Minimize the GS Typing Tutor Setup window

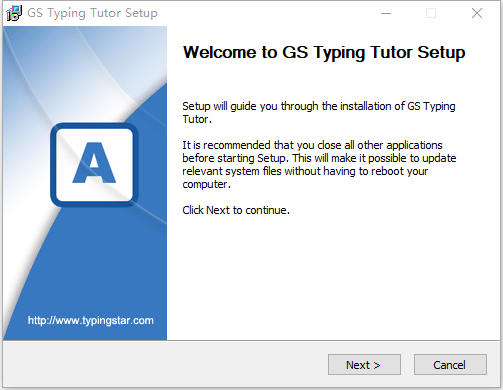[386, 13]
